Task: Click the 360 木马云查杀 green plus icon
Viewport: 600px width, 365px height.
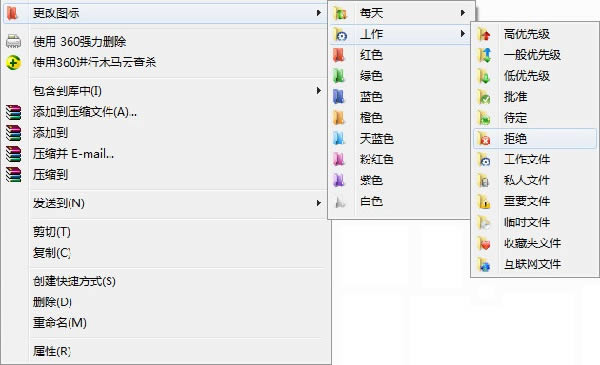Action: (13, 62)
